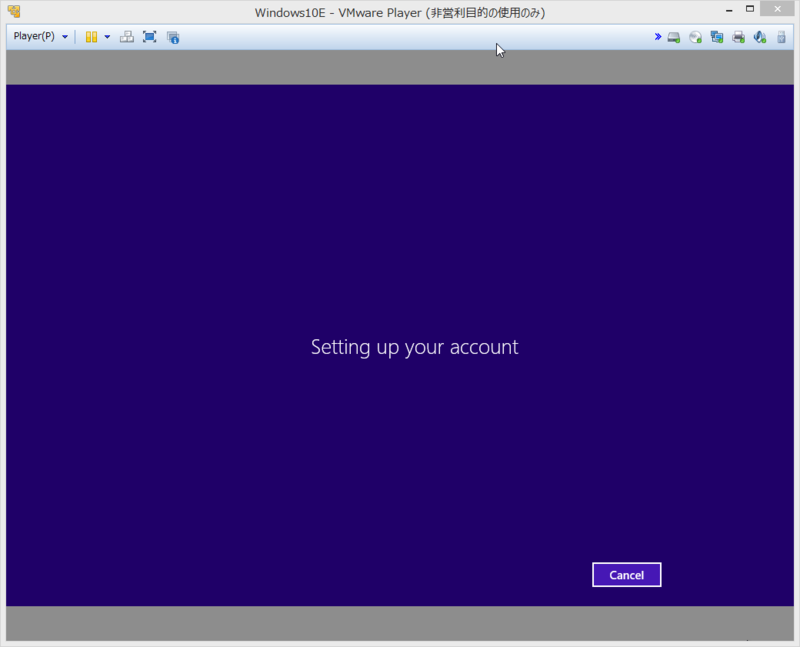Click the hard disk device icon
800x647 pixels.
tap(674, 37)
